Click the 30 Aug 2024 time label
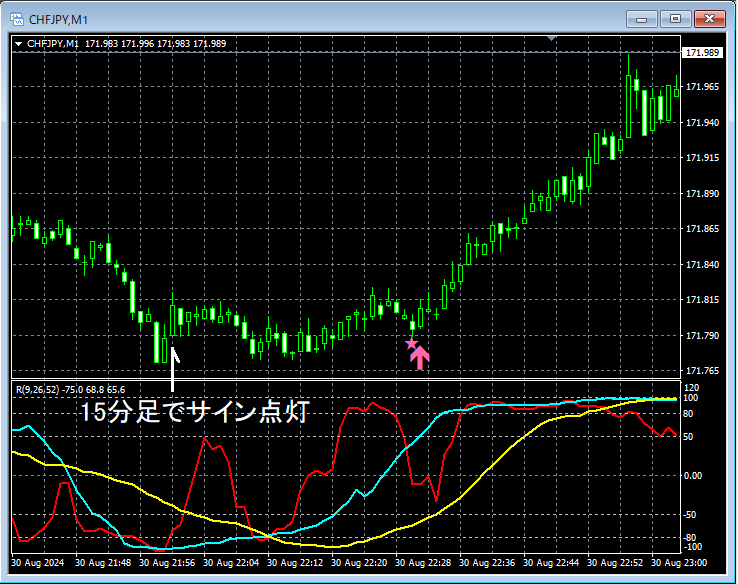 coord(38,563)
